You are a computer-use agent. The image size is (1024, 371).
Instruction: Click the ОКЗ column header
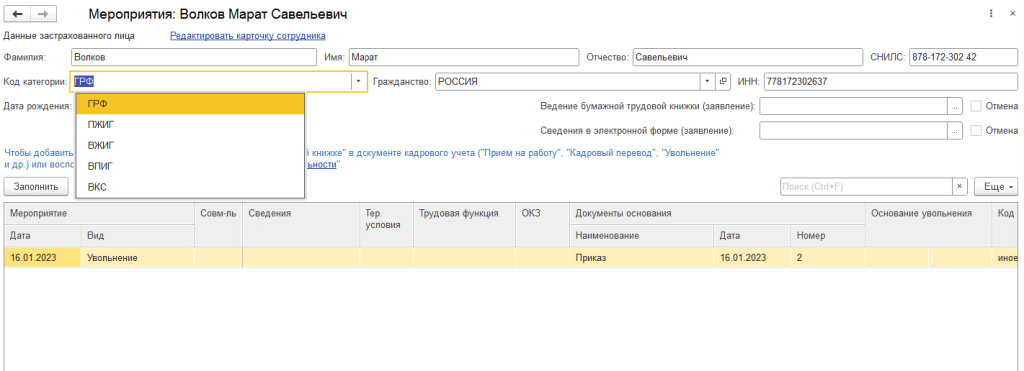(542, 224)
